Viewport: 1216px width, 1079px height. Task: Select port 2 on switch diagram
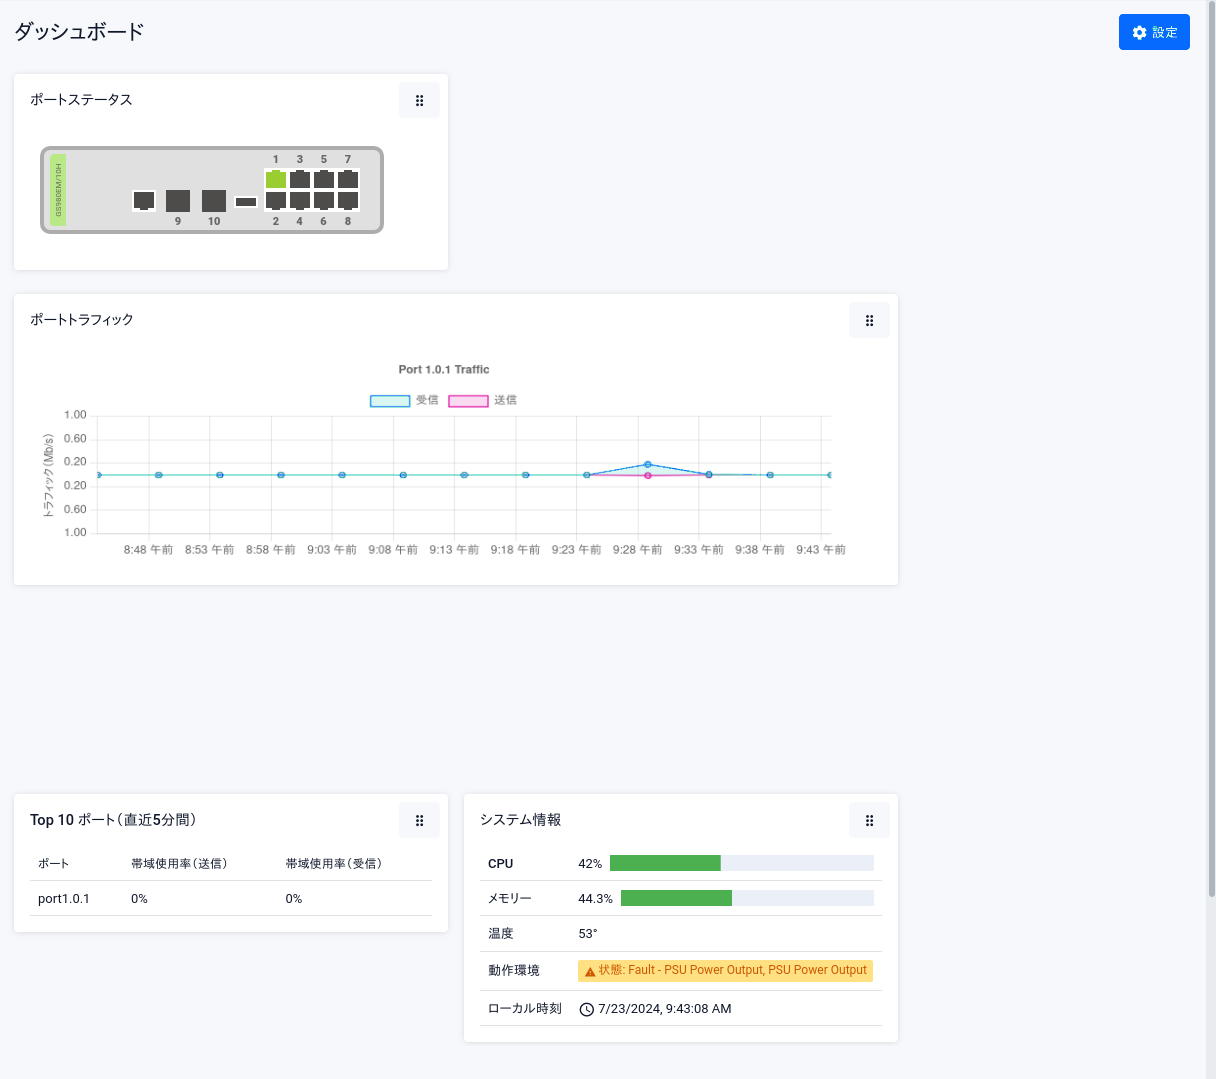coord(276,201)
